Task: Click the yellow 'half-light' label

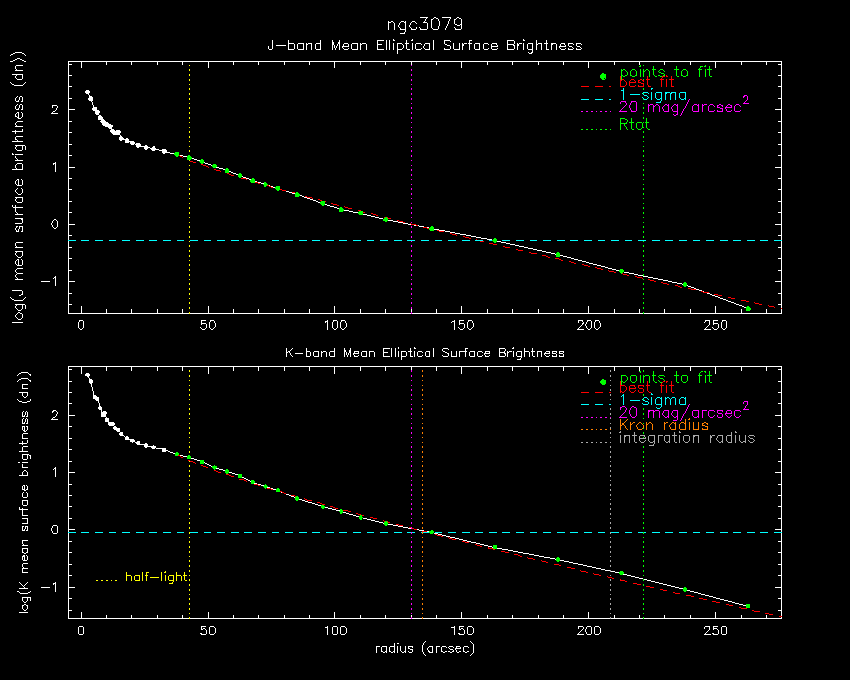Action: pos(156,577)
